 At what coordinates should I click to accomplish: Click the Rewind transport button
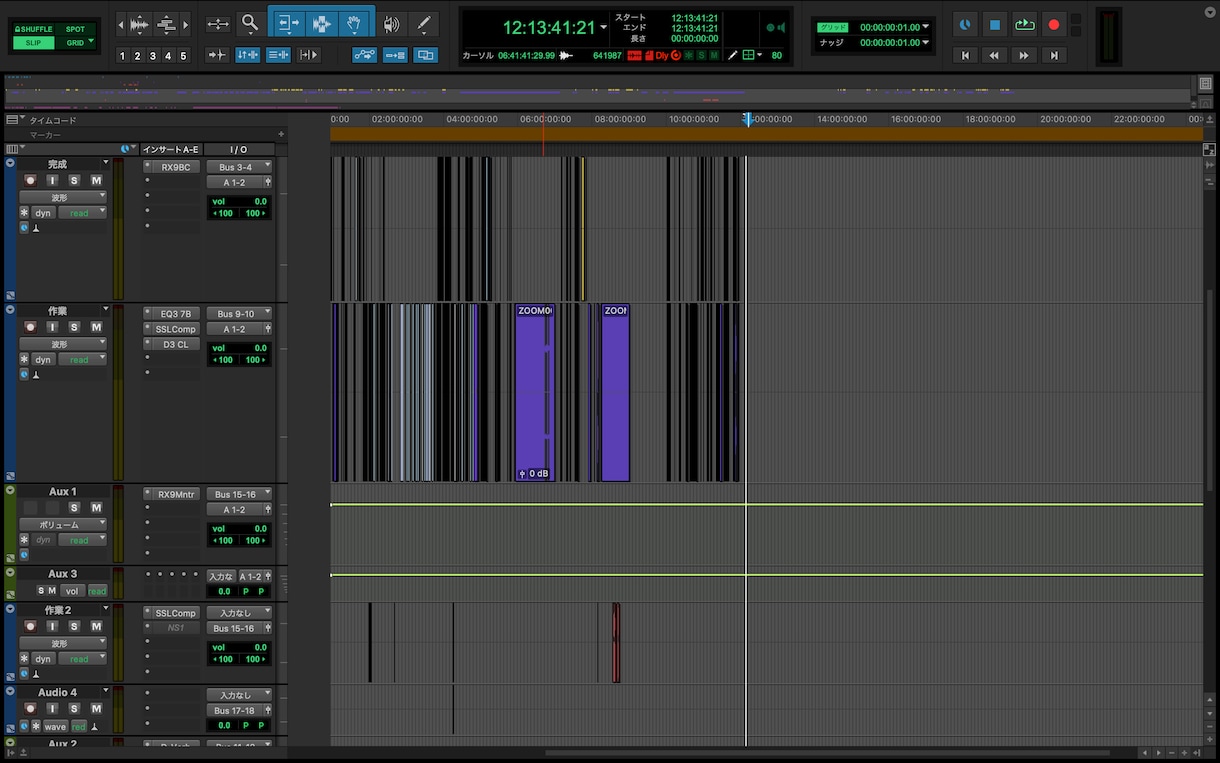[994, 56]
